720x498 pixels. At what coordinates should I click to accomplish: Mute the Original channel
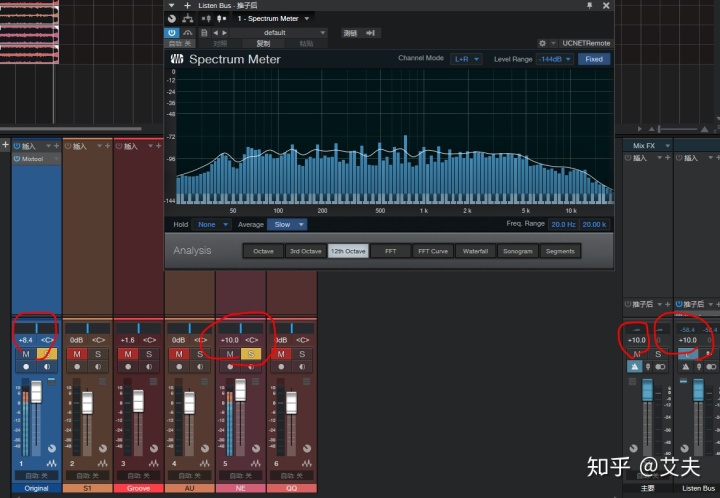[x=26, y=354]
